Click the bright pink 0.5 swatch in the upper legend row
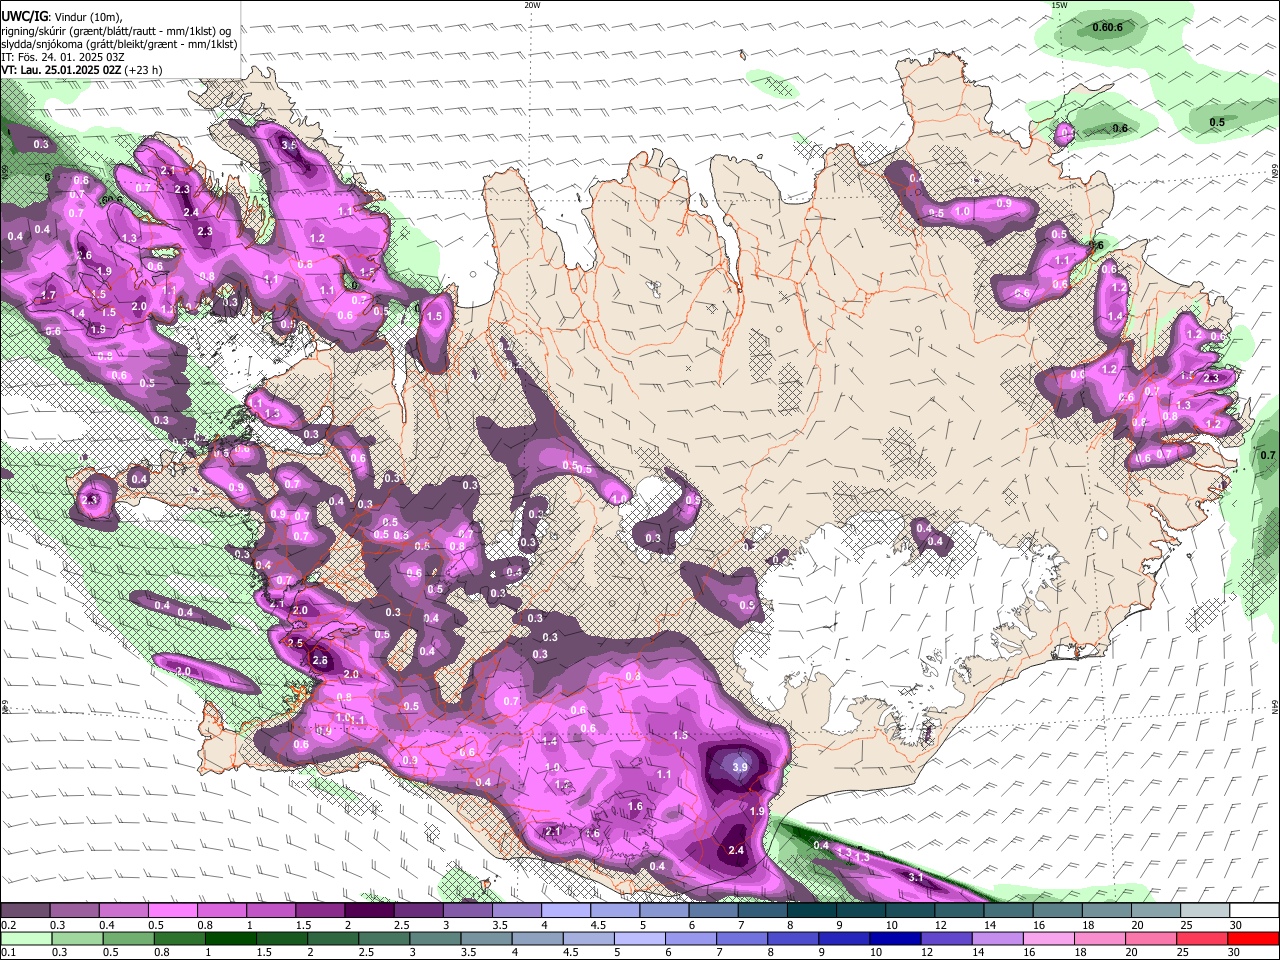Screen dimensions: 1280x960 click(172, 911)
